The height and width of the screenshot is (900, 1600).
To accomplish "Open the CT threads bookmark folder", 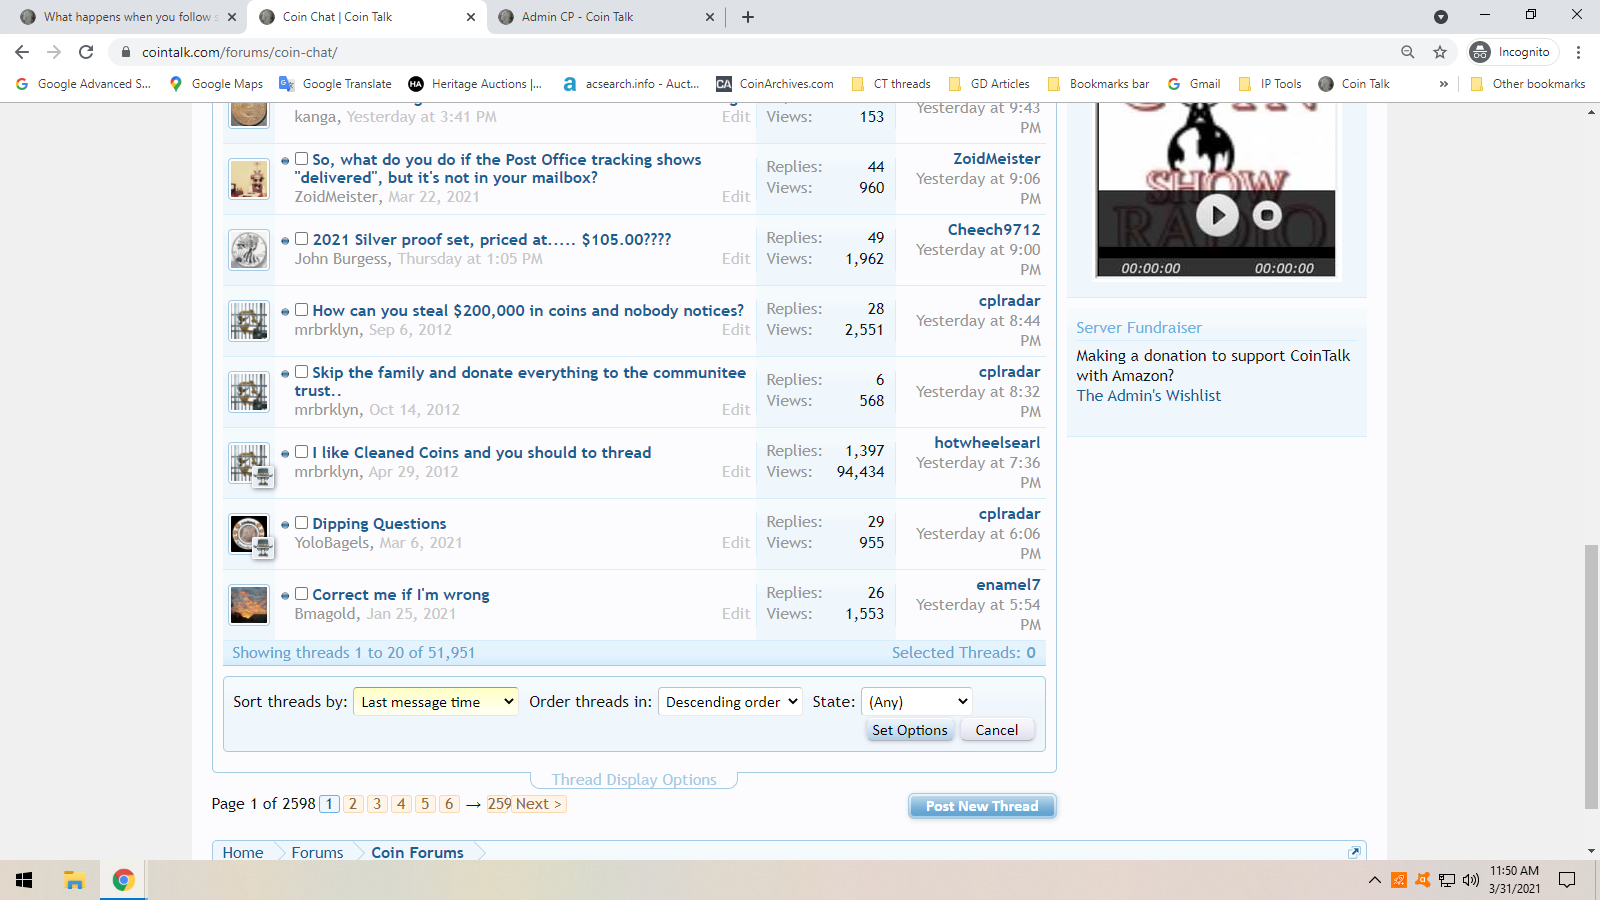I will tap(890, 84).
